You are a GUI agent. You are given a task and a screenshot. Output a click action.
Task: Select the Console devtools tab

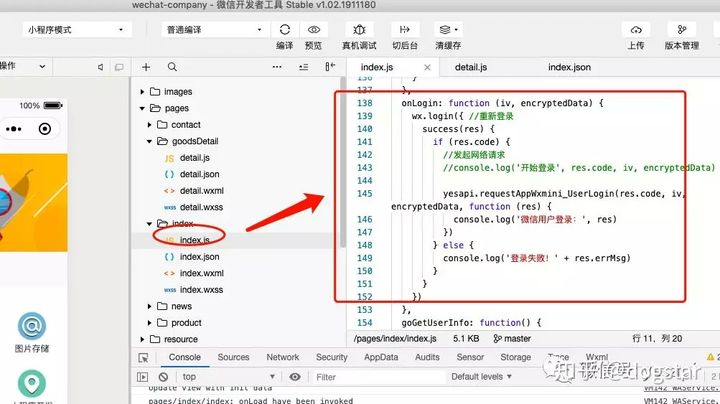[x=185, y=357]
